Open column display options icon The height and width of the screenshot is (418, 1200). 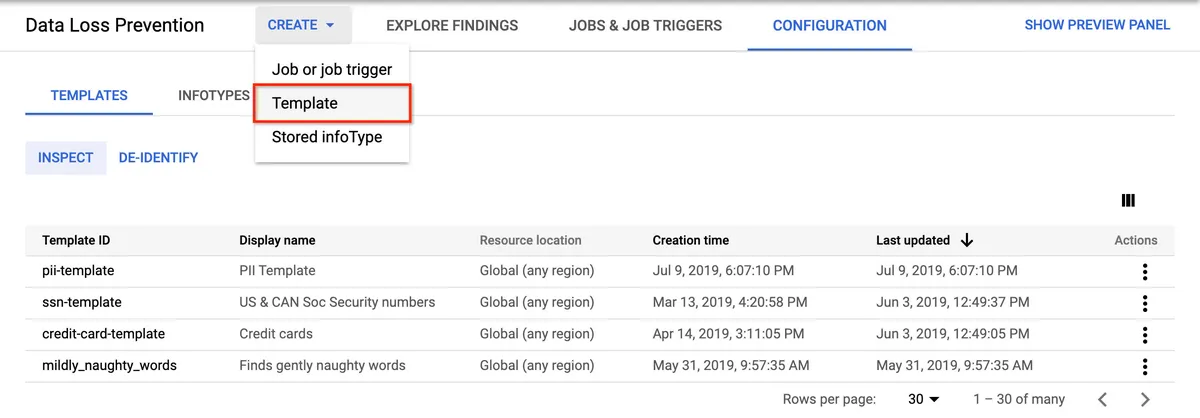(1128, 201)
